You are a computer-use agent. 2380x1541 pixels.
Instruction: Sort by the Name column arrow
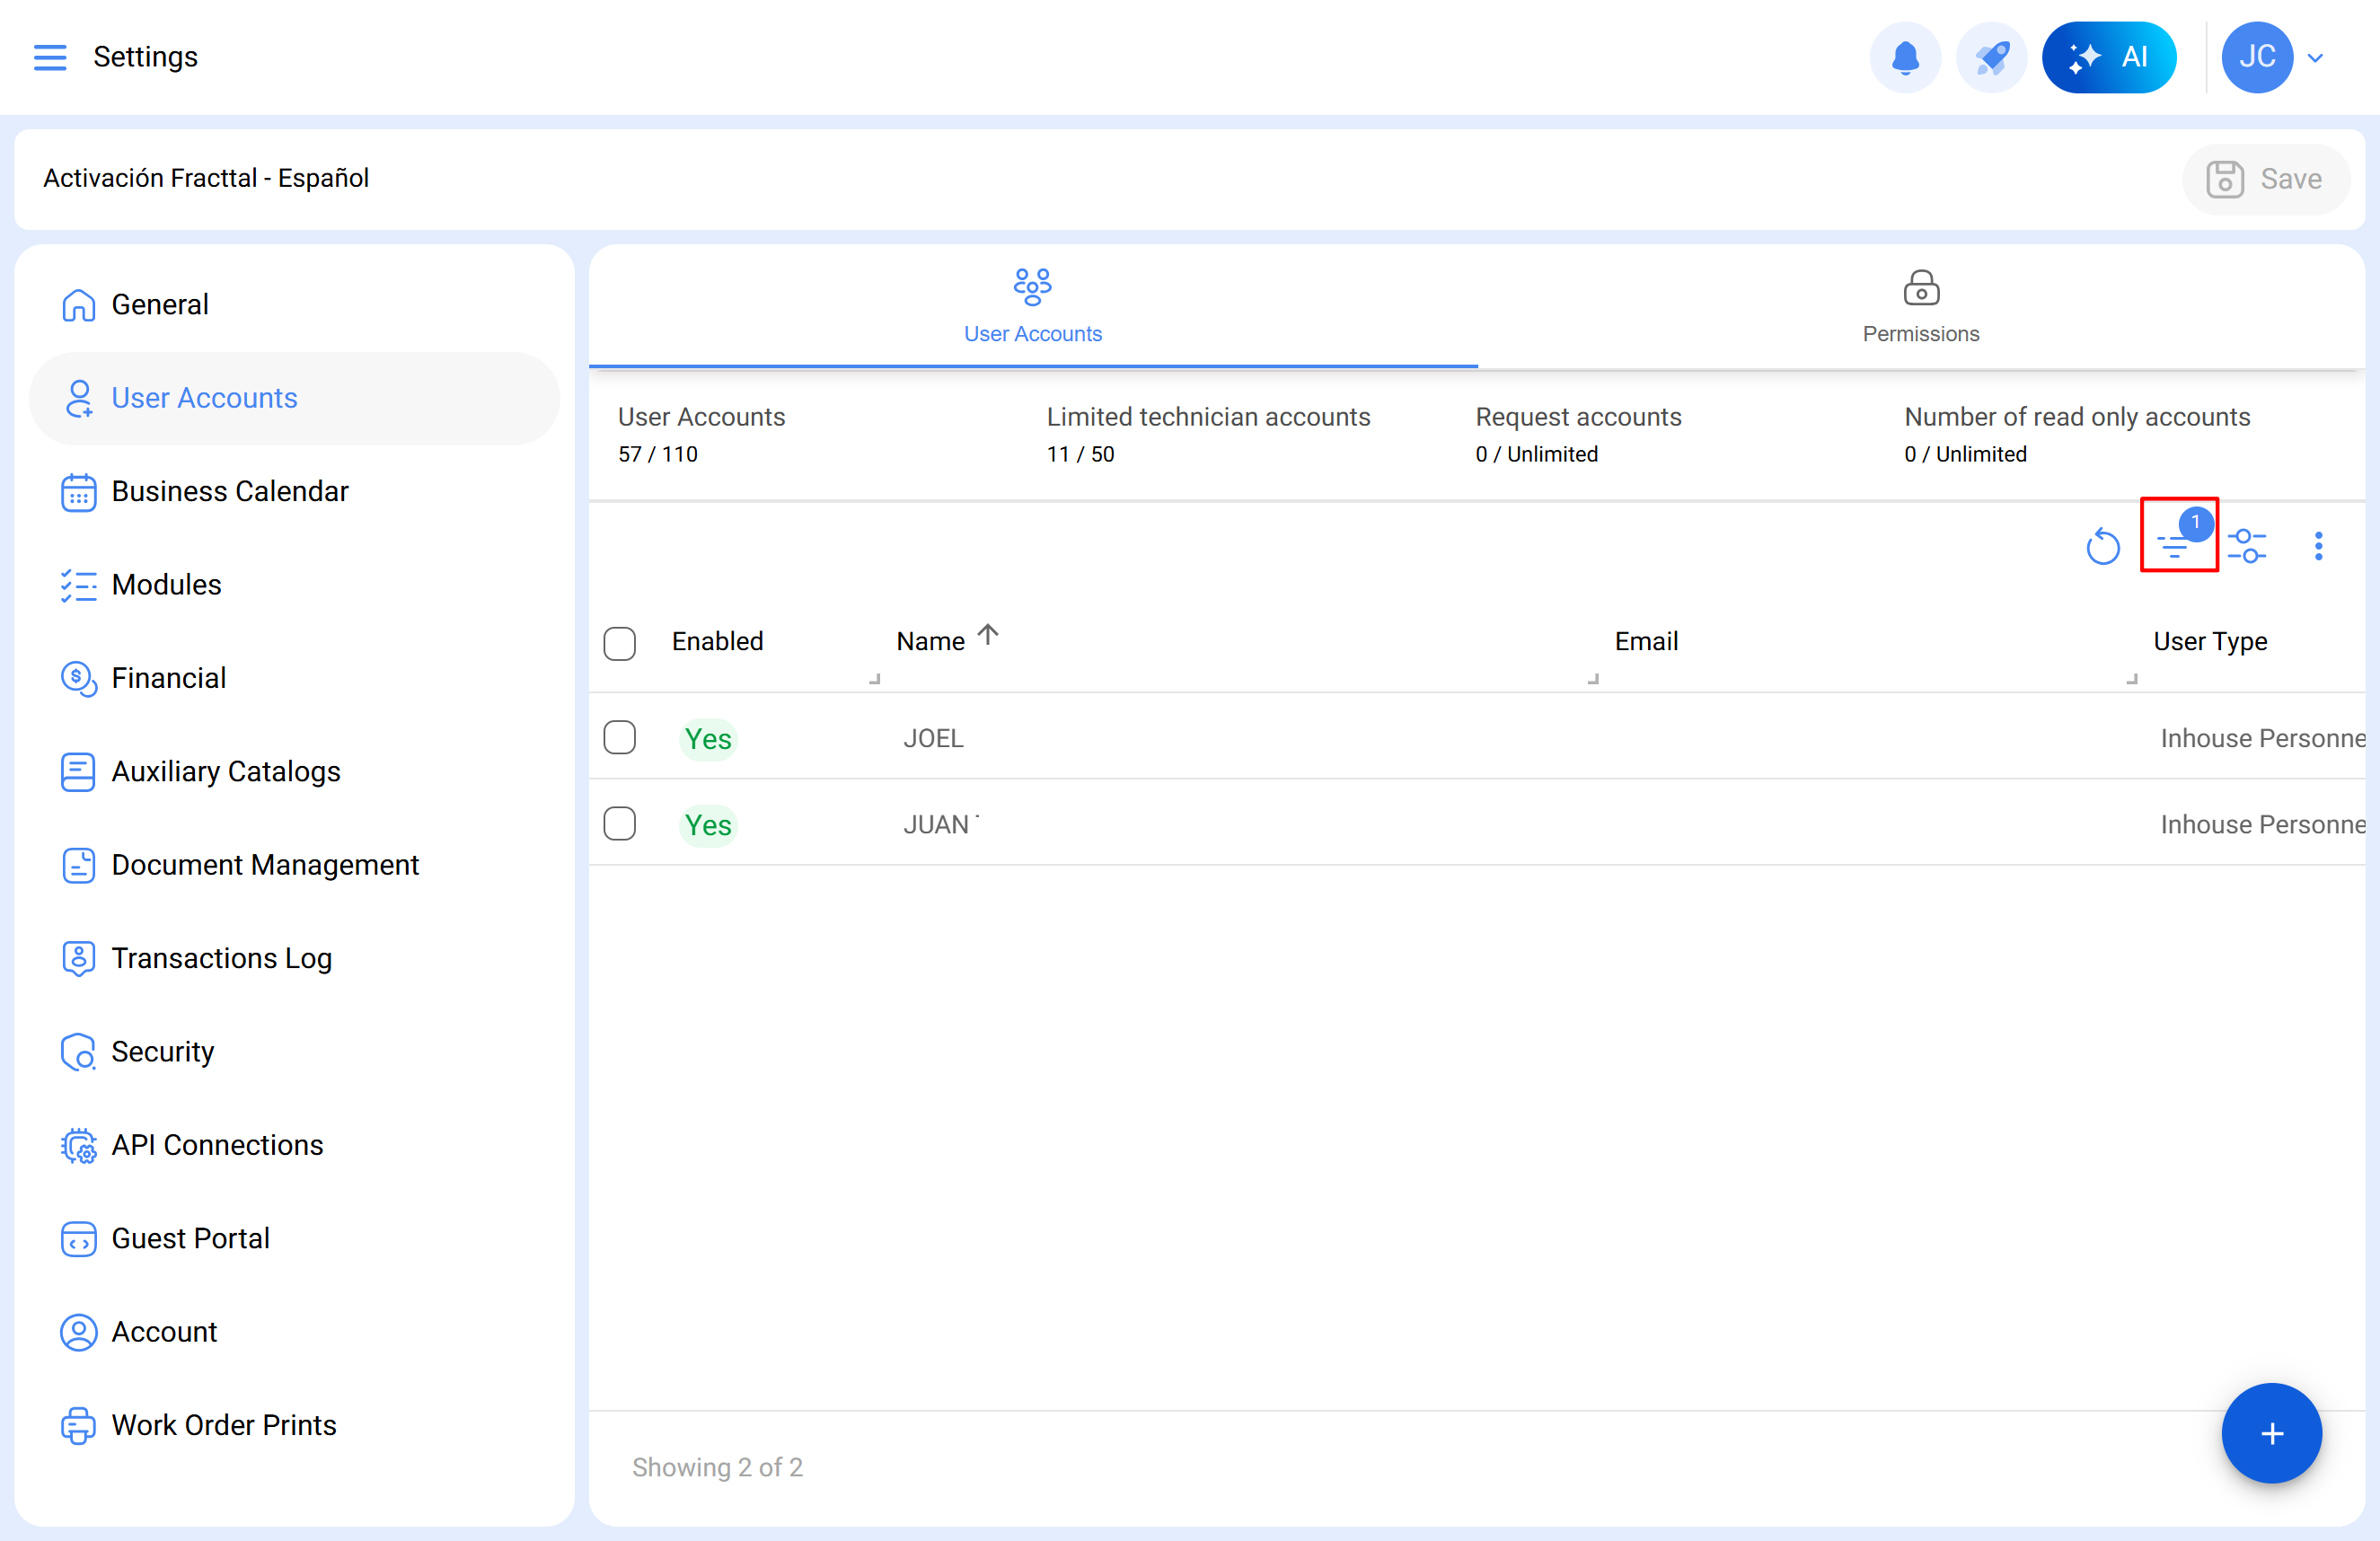pyautogui.click(x=987, y=635)
